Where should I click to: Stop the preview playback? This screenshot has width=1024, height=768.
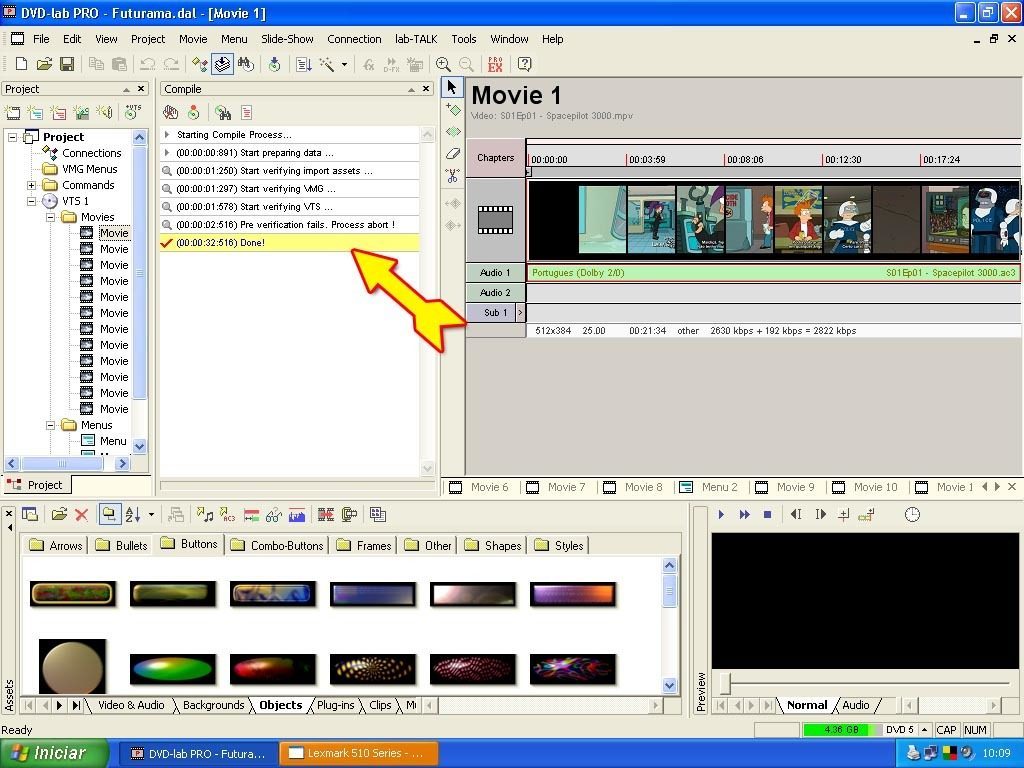point(768,515)
